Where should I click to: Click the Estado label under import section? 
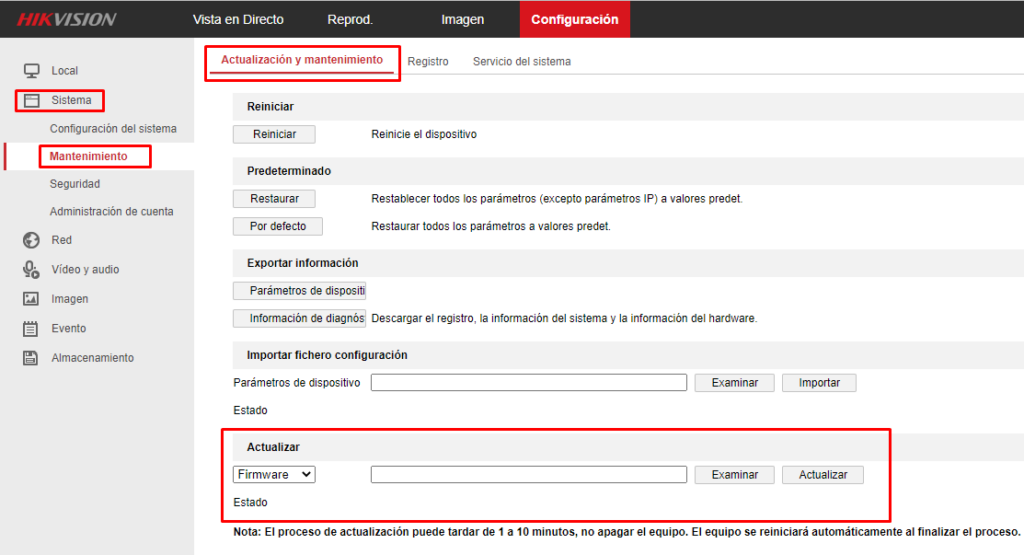pyautogui.click(x=250, y=410)
